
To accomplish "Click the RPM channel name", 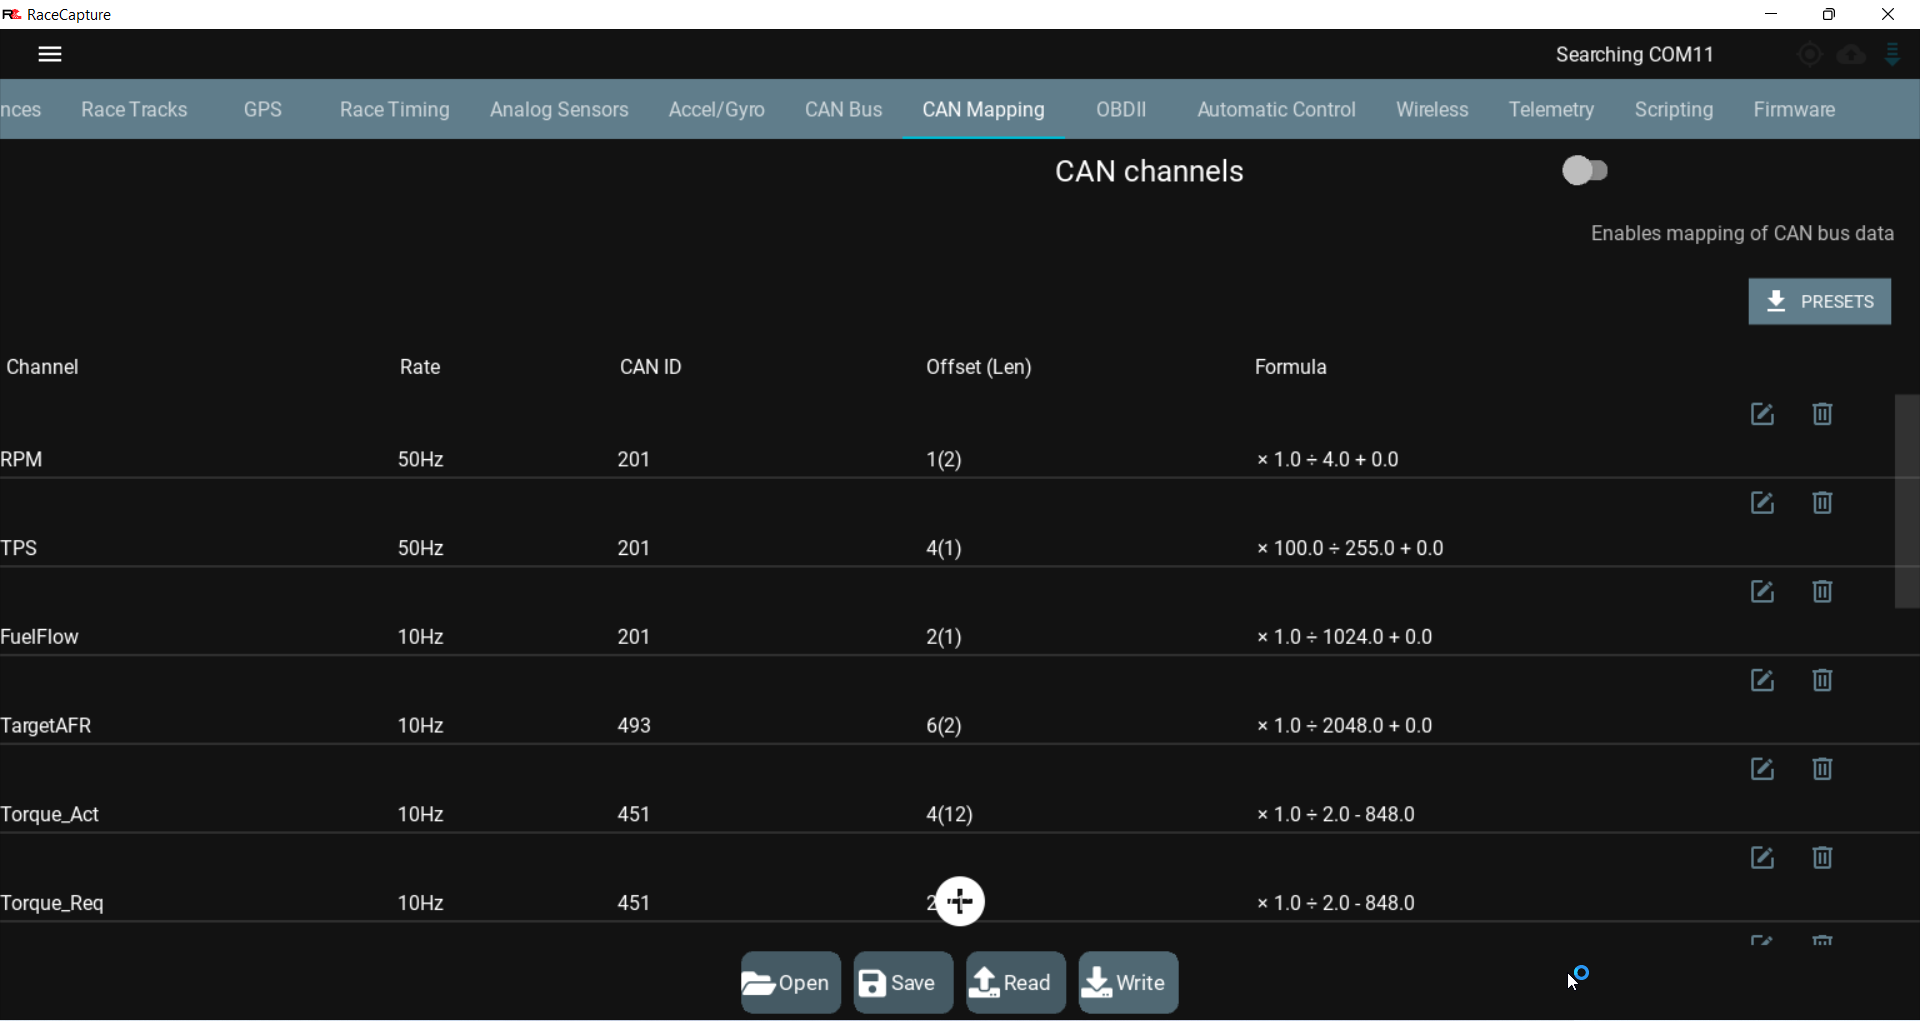I will (x=22, y=460).
